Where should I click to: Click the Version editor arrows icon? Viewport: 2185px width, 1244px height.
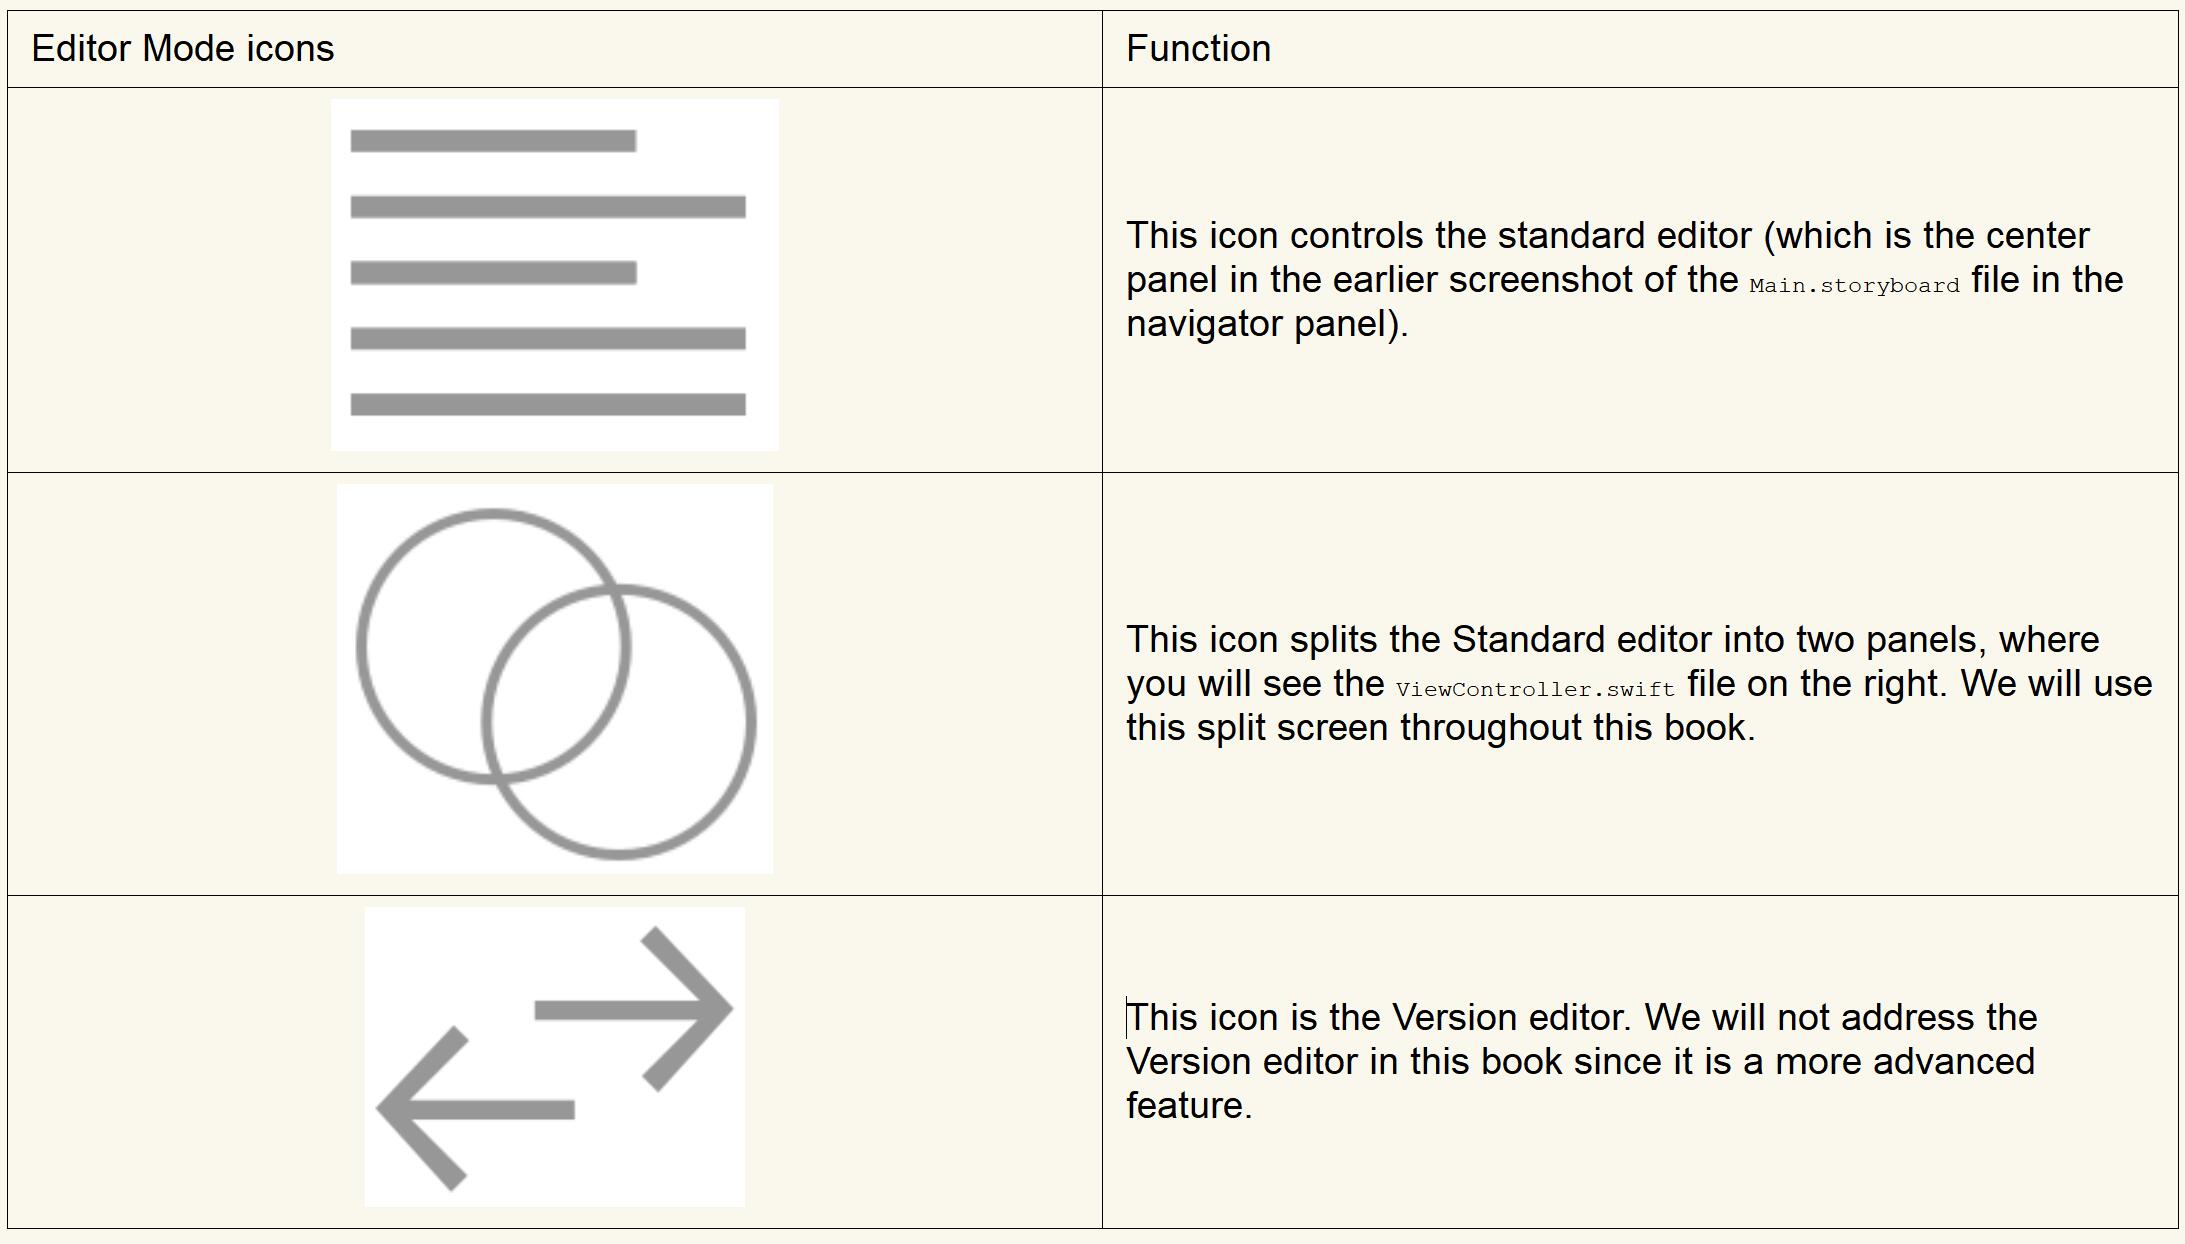click(x=554, y=1057)
